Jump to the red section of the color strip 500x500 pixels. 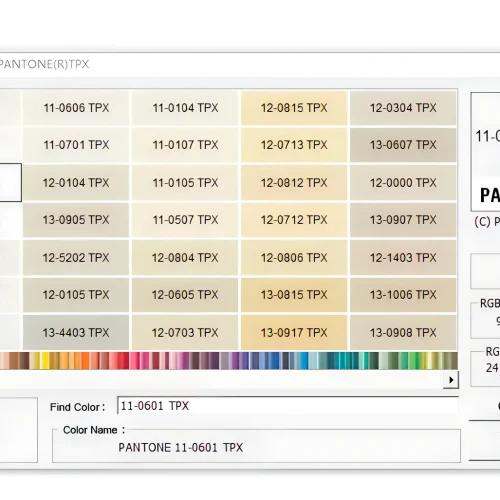click(122, 360)
